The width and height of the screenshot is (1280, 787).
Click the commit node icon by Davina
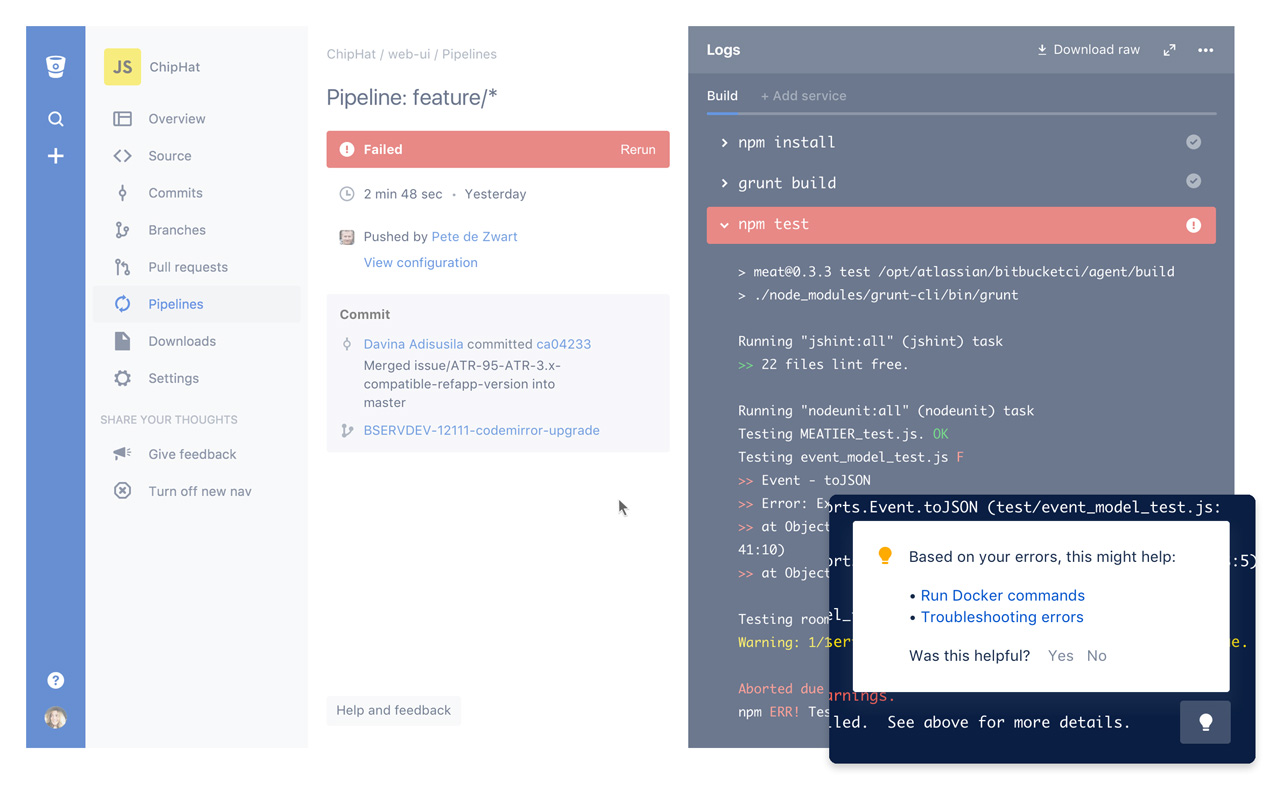[x=347, y=344]
